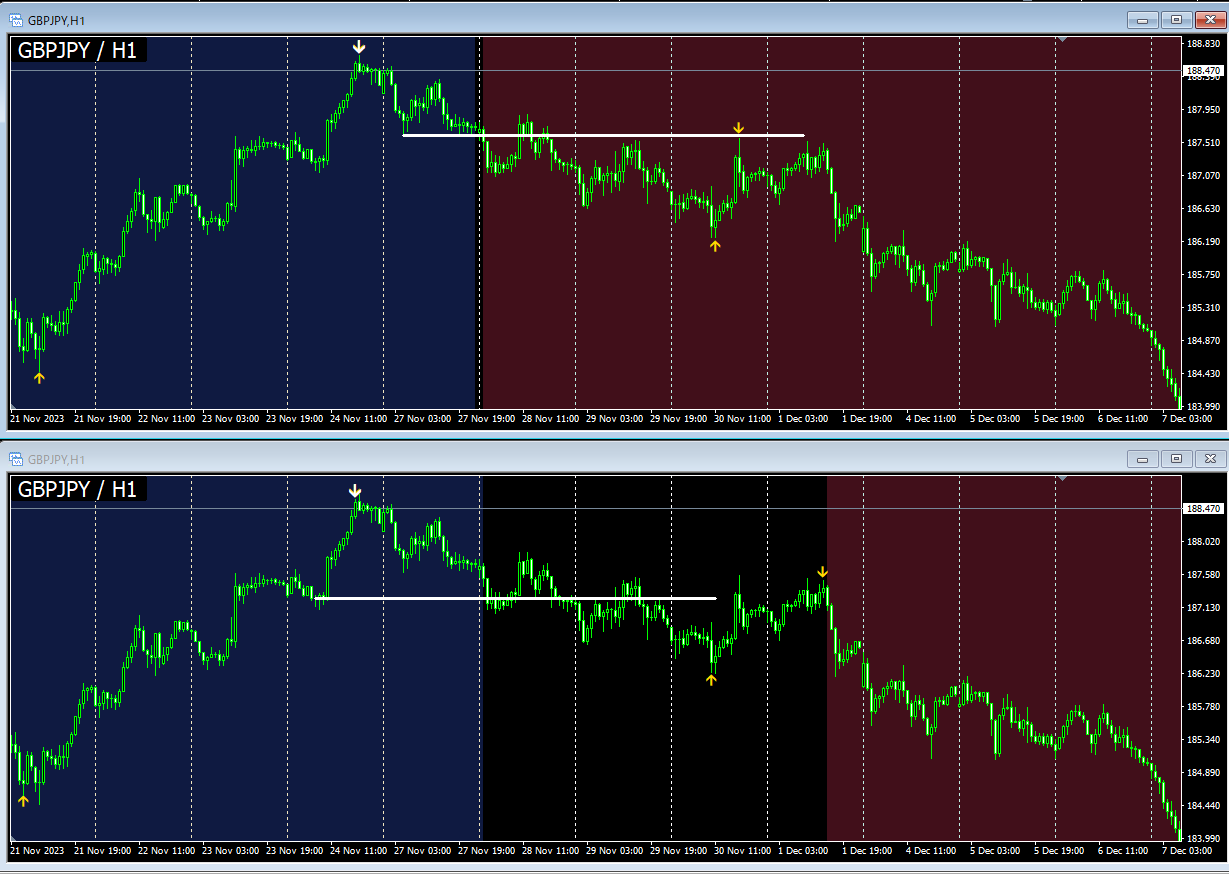Click 188.020 on bottom chart price axis

1203,541
